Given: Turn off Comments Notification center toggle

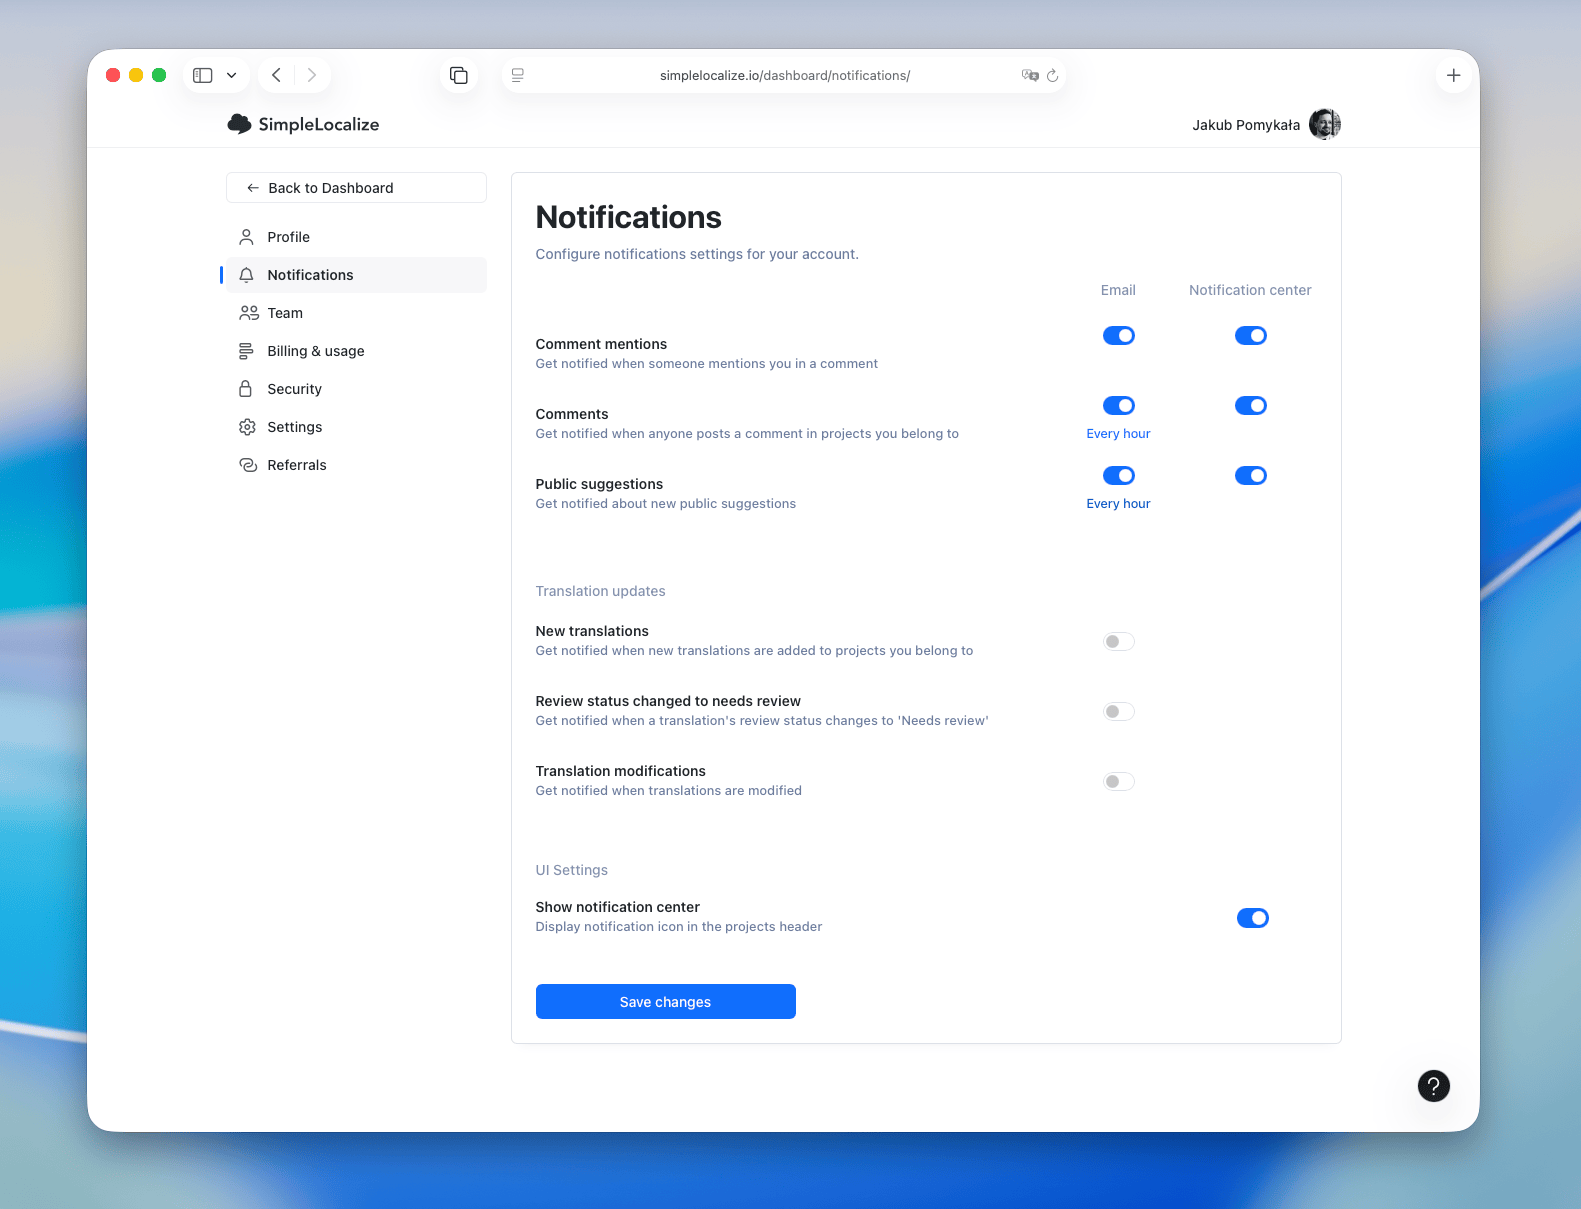Looking at the screenshot, I should tap(1251, 406).
